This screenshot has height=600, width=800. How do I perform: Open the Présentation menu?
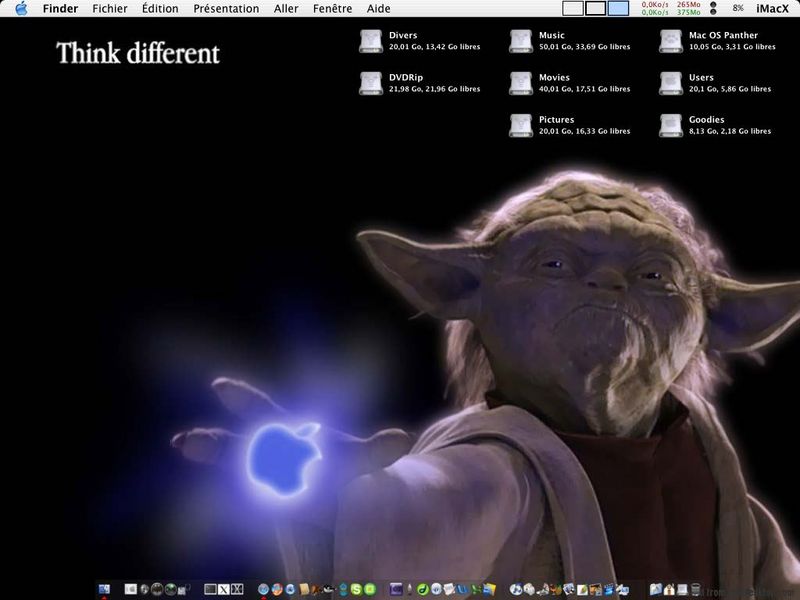226,9
